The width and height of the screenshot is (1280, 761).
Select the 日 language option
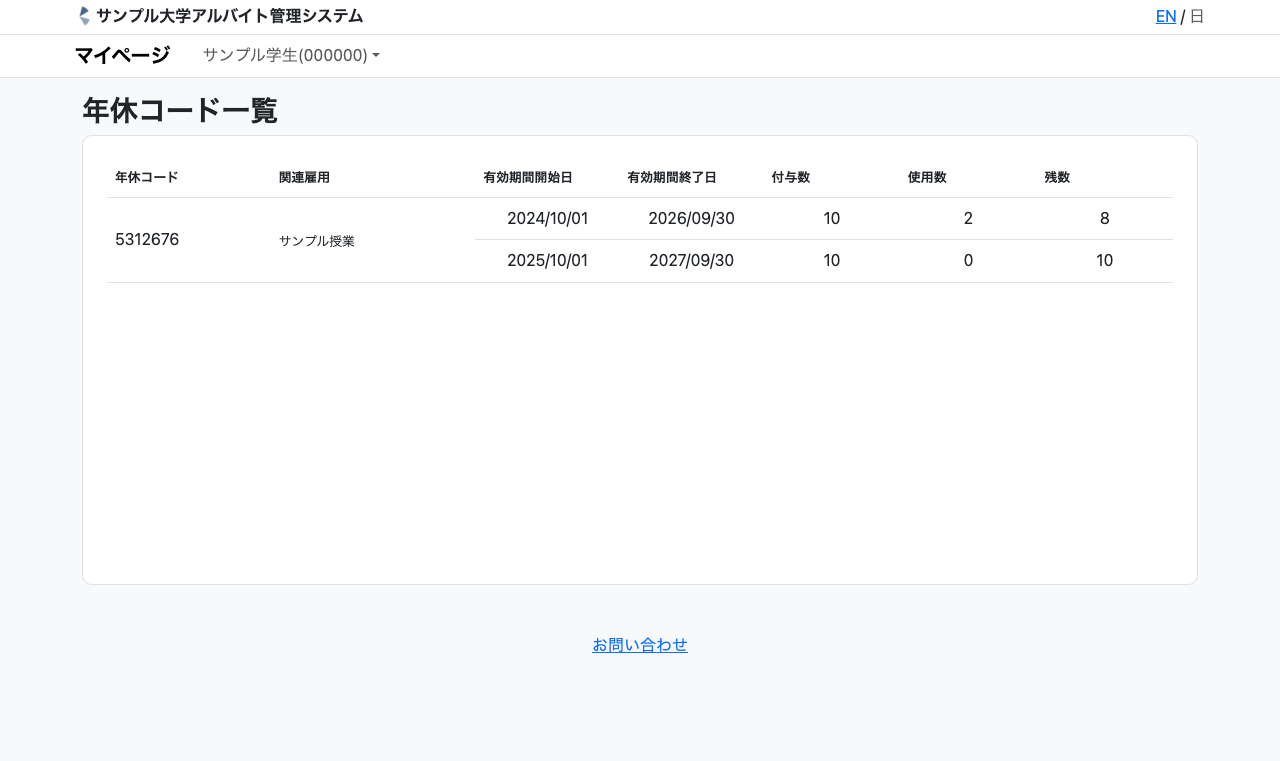pyautogui.click(x=1197, y=16)
